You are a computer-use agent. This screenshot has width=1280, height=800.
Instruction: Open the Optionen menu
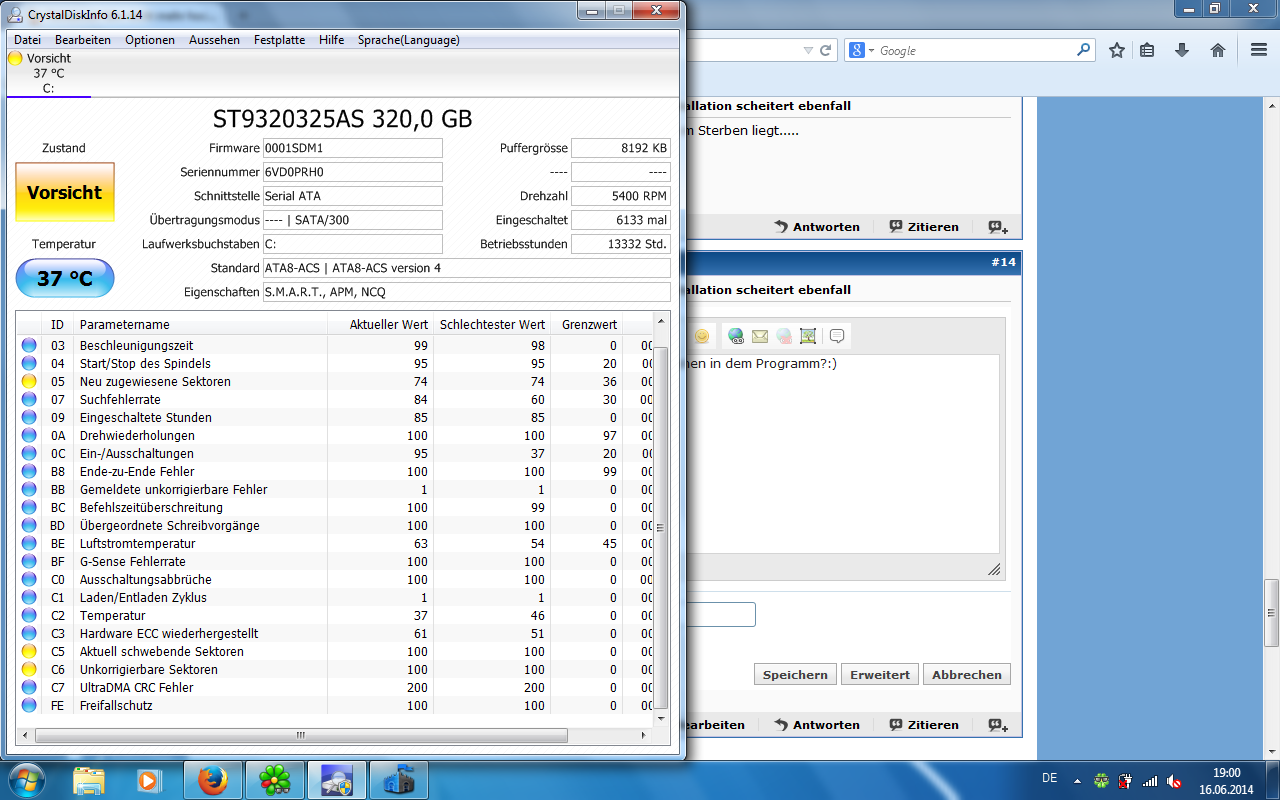(x=150, y=40)
